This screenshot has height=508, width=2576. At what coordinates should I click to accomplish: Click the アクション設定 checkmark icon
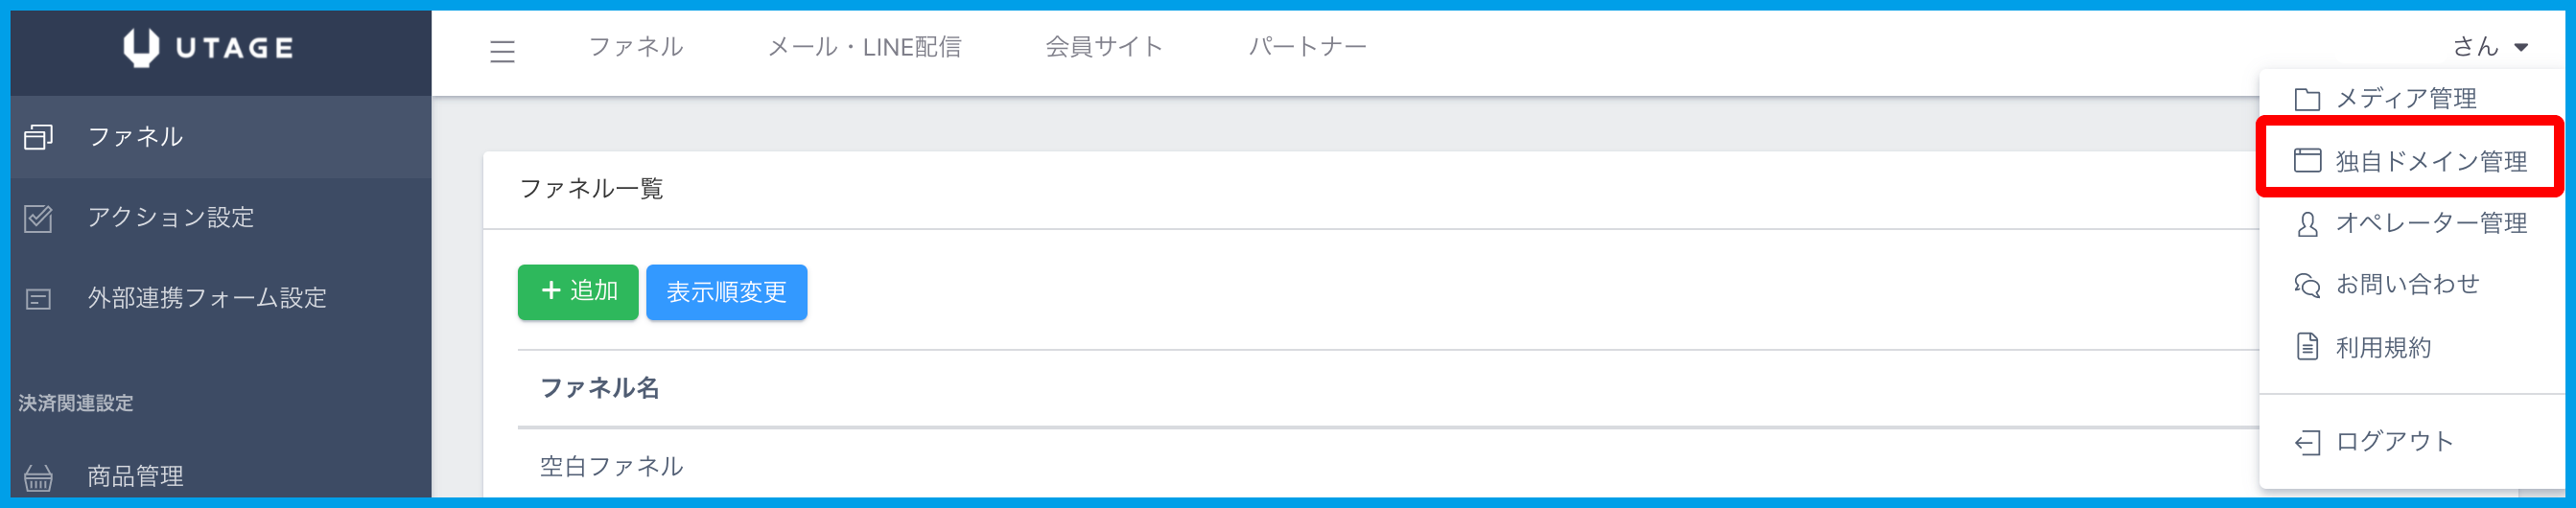point(38,218)
